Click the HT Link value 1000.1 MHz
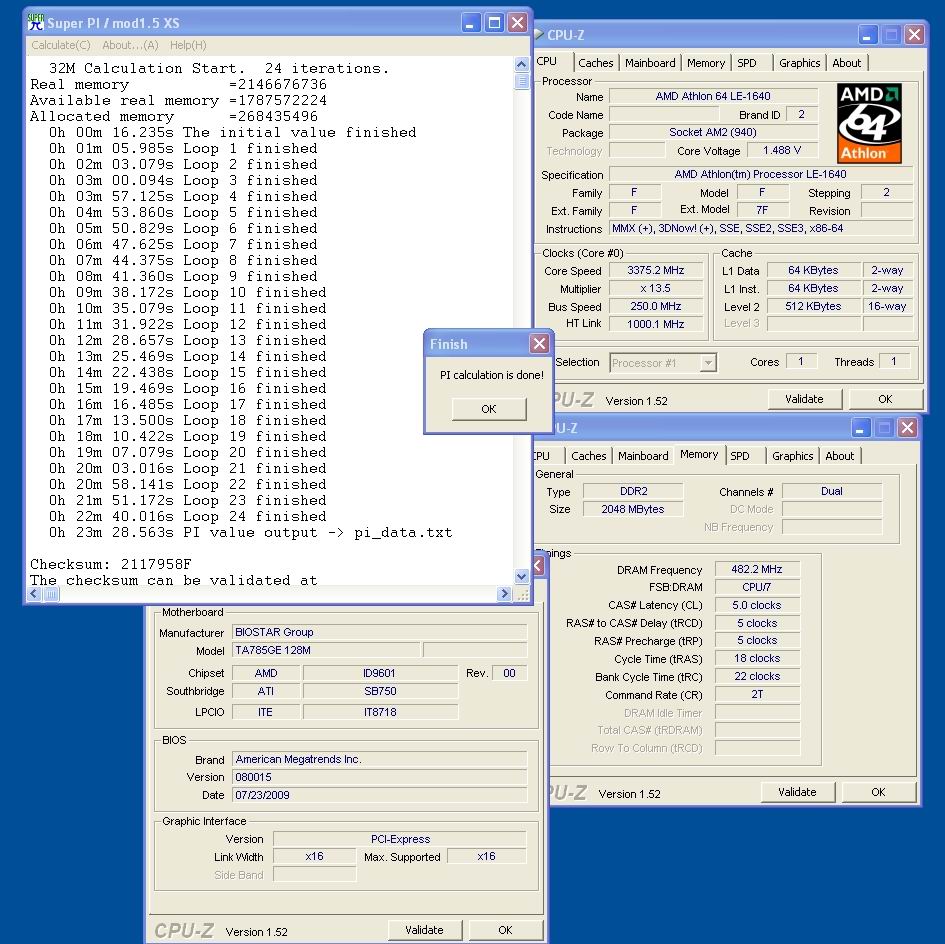This screenshot has width=945, height=944. [656, 324]
